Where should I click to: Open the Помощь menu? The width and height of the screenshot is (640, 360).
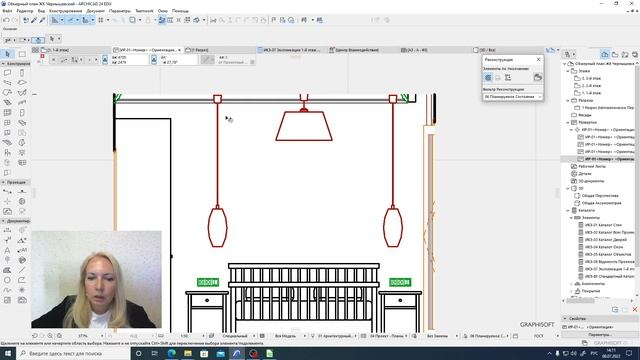pos(180,11)
